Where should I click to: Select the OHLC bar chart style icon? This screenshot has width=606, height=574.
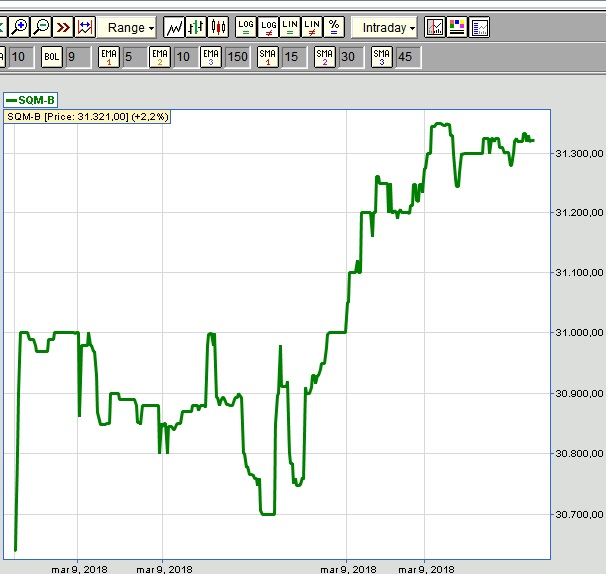coord(196,27)
